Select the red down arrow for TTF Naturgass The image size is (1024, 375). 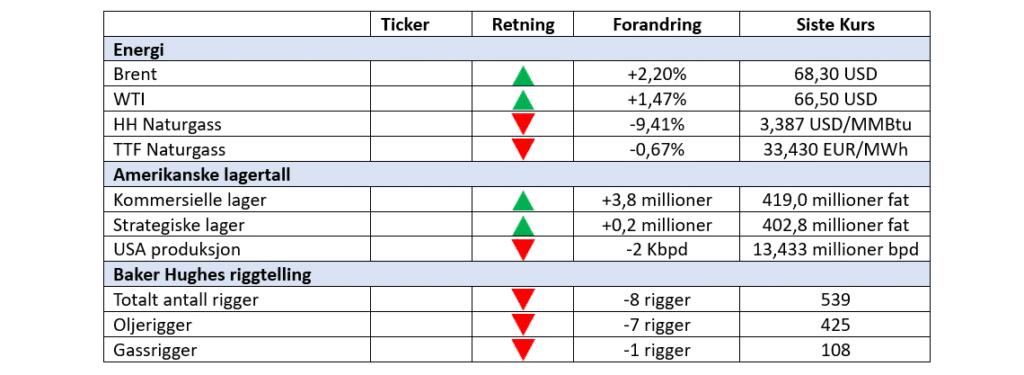tap(523, 150)
